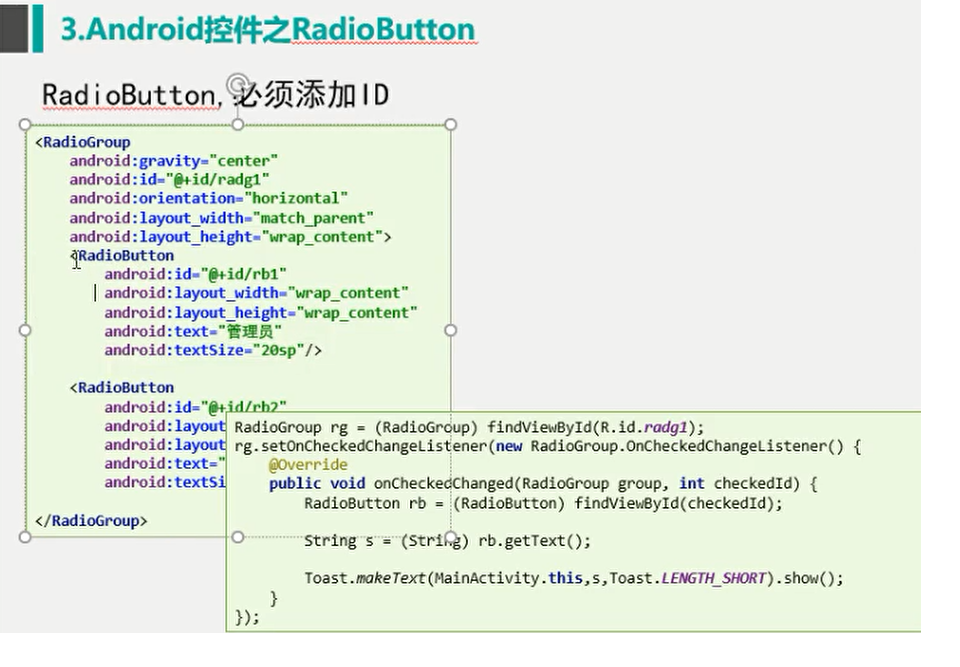Click the layout_width="wrap_content" line under rb1
This screenshot has height=667, width=960.
(x=256, y=293)
